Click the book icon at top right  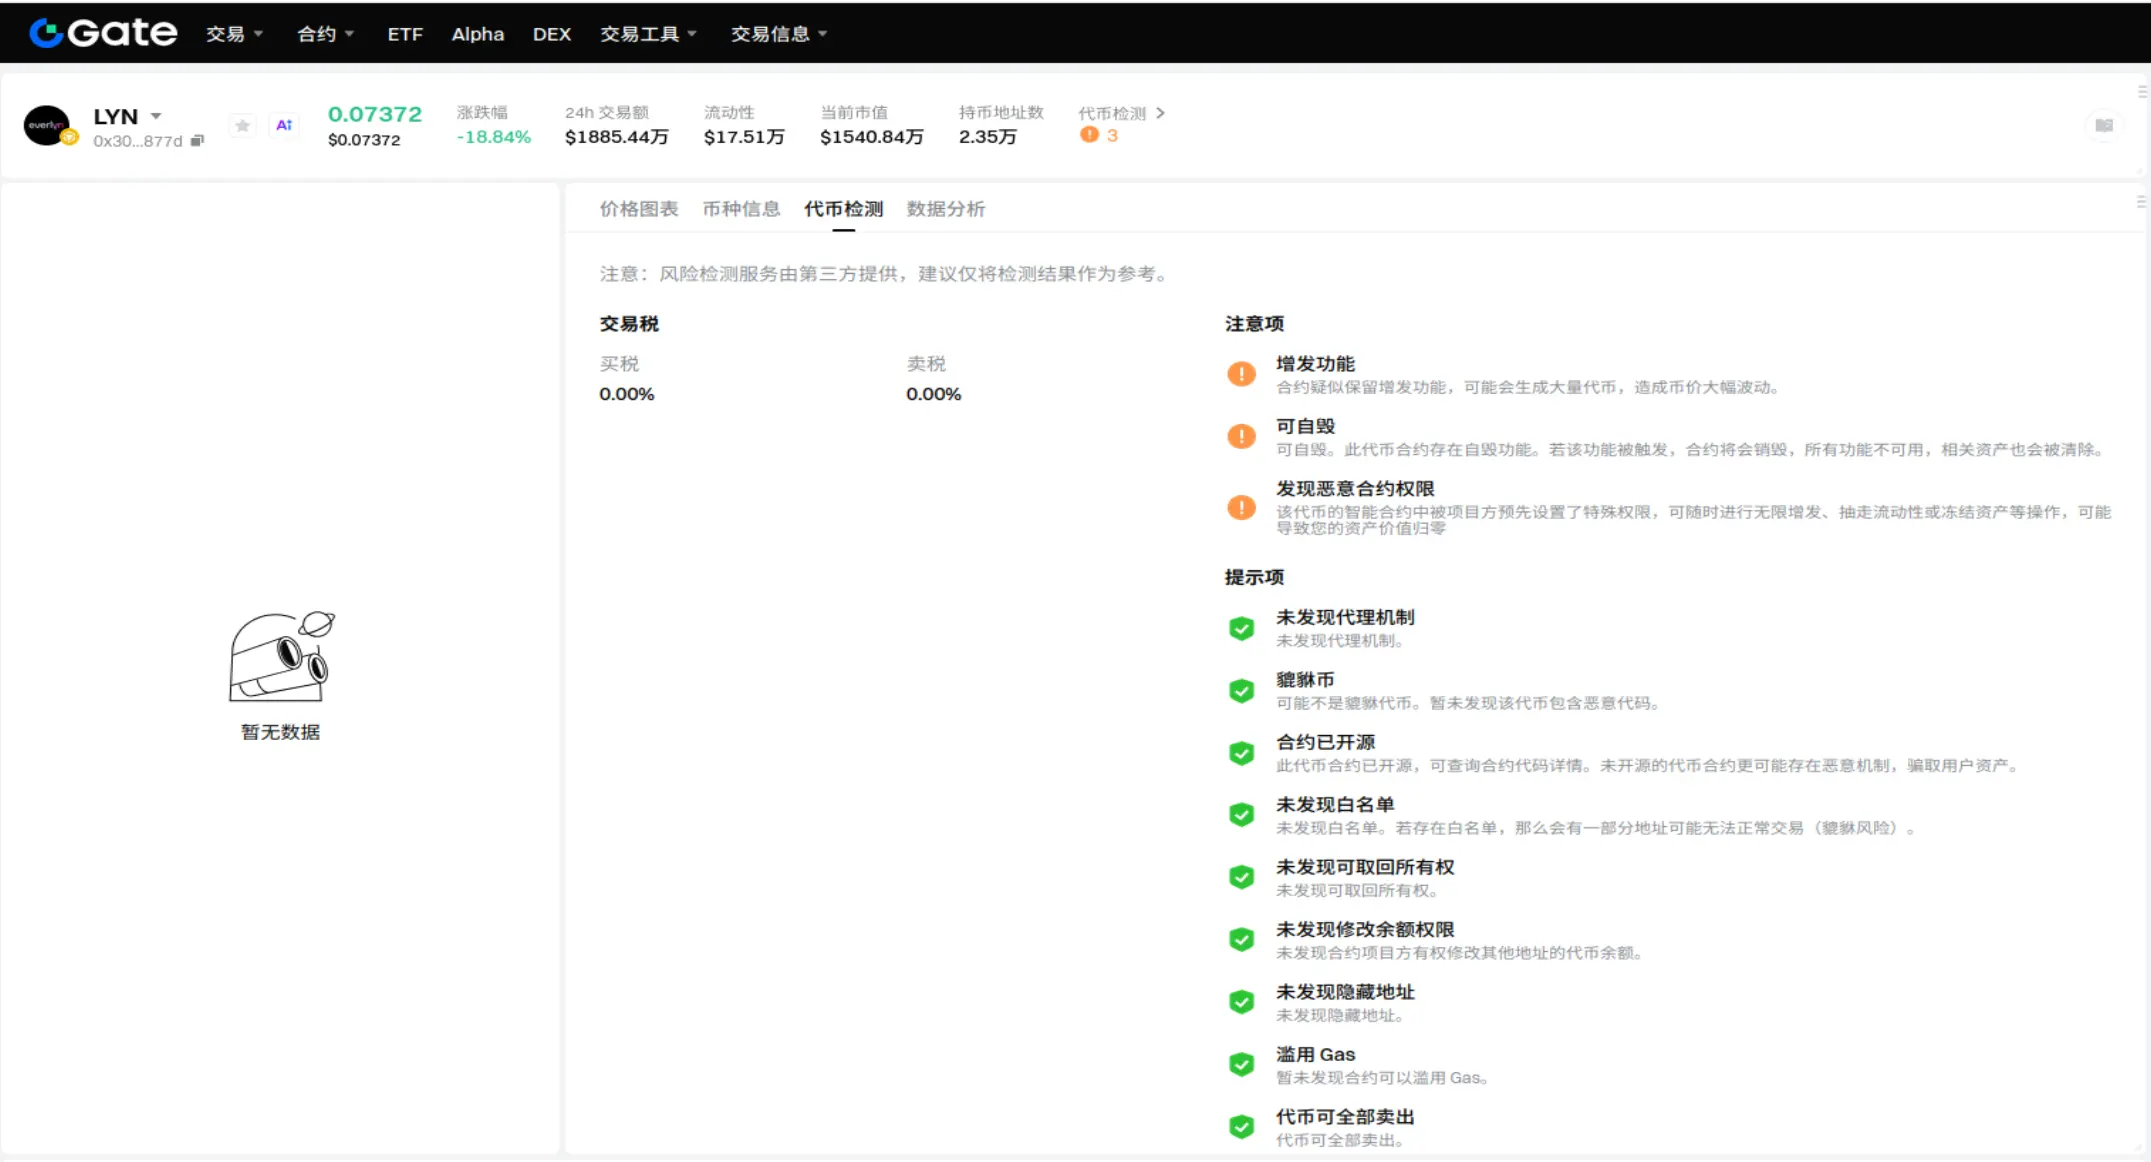(2103, 126)
